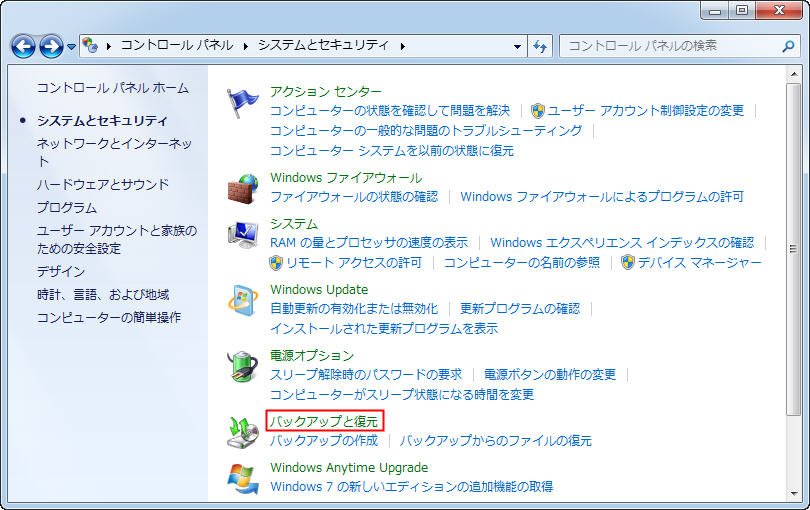Select ネットワークとインターネット in sidebar
Screen dimensions: 810x510
114,152
